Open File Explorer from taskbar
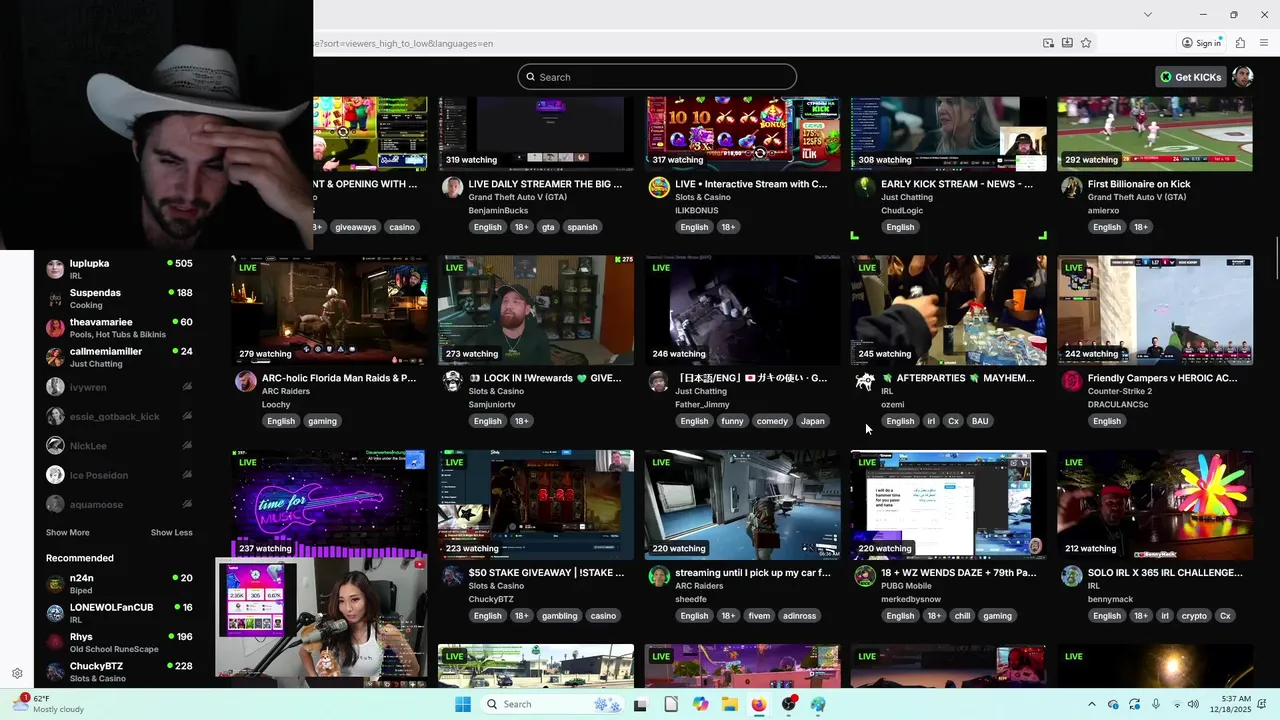The height and width of the screenshot is (720, 1280). 730,704
